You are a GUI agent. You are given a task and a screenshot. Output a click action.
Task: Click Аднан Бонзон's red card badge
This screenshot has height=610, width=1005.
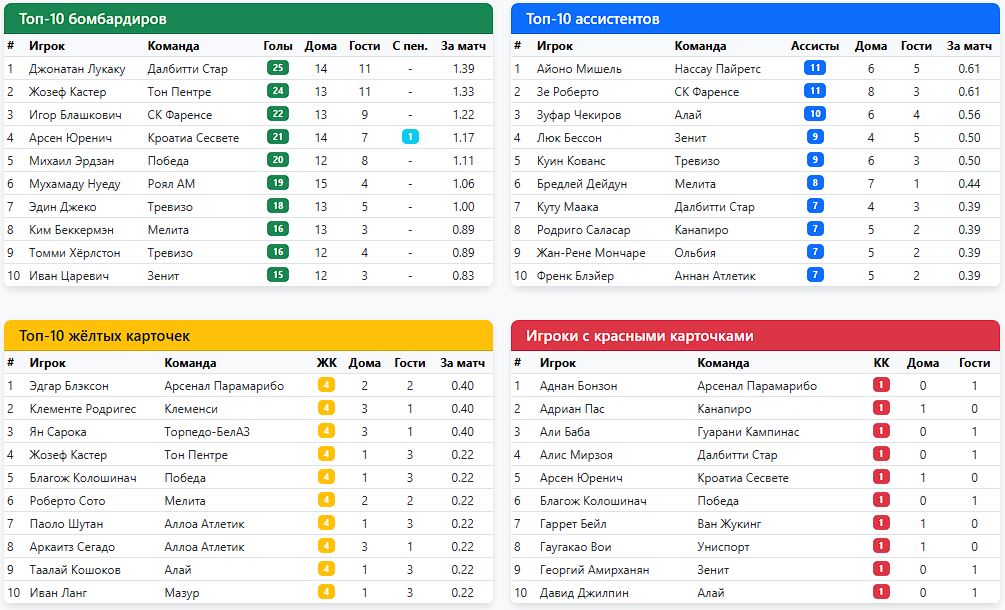point(881,386)
